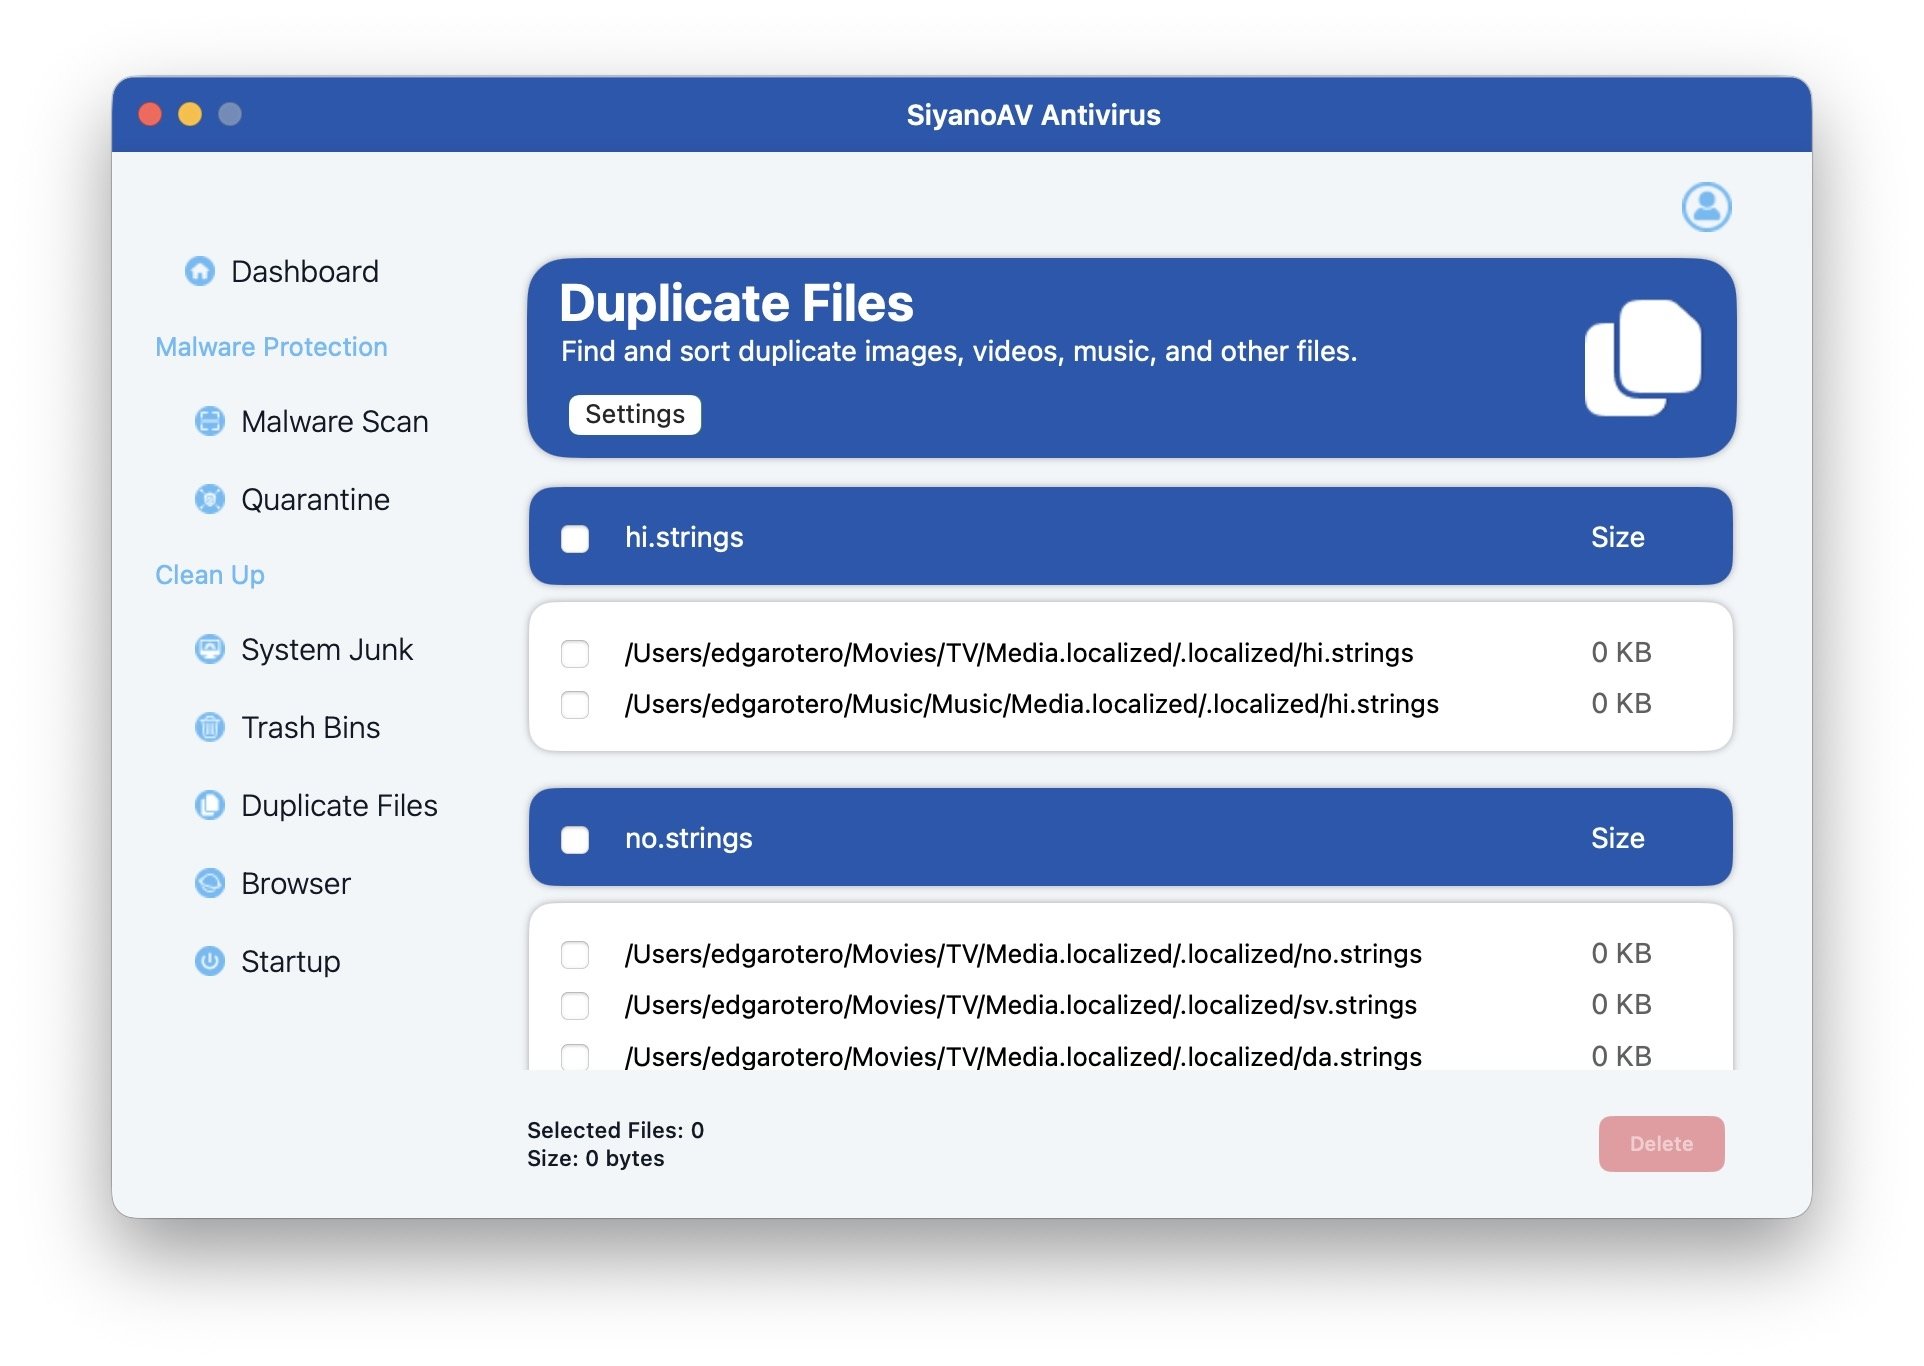The width and height of the screenshot is (1924, 1366).
Task: Open the Quarantine section label
Action: 315,499
